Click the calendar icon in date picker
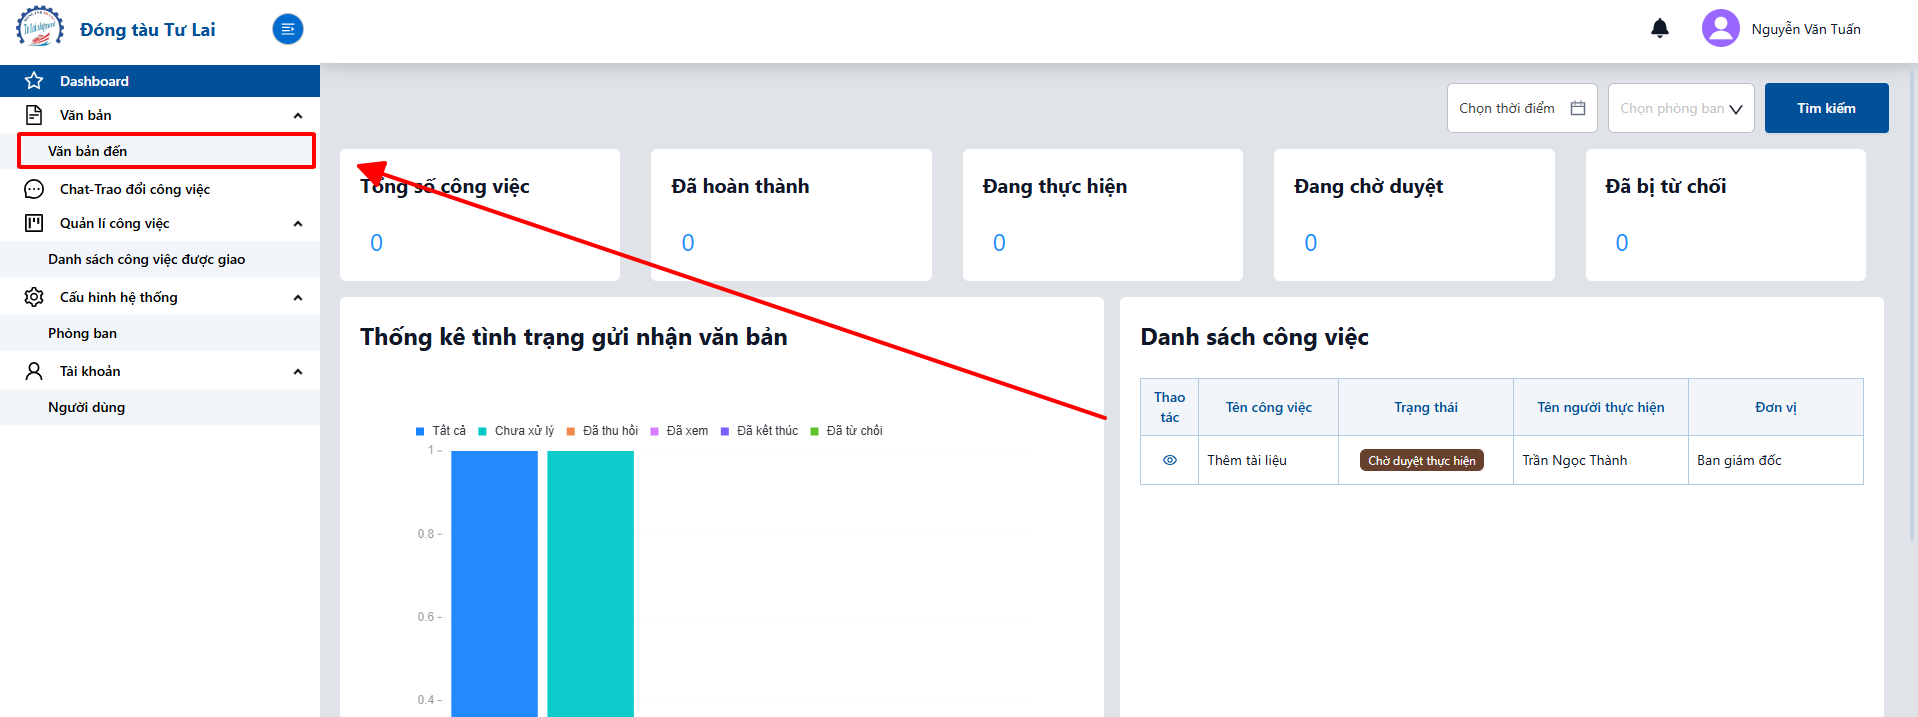Image resolution: width=1918 pixels, height=717 pixels. tap(1578, 108)
